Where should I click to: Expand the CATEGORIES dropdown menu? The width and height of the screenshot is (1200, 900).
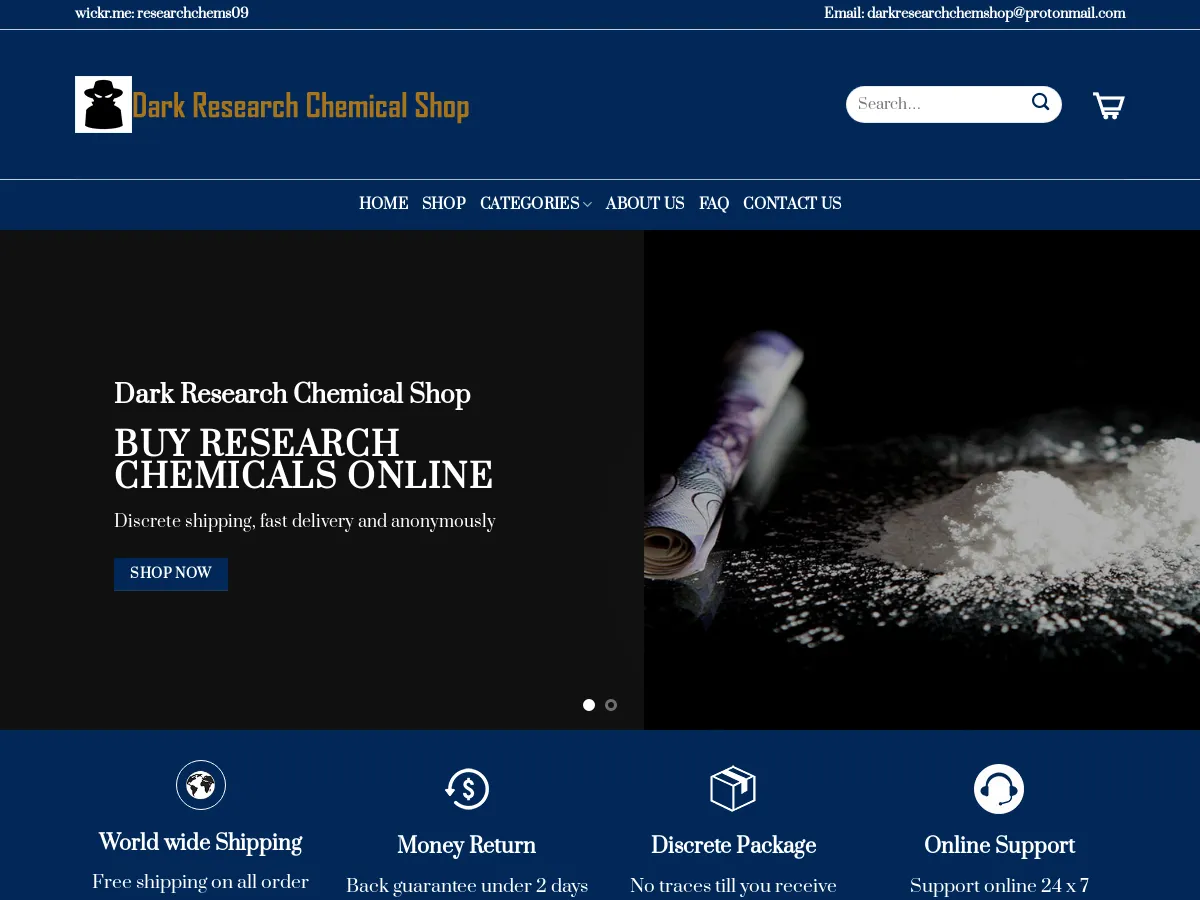[x=529, y=203]
